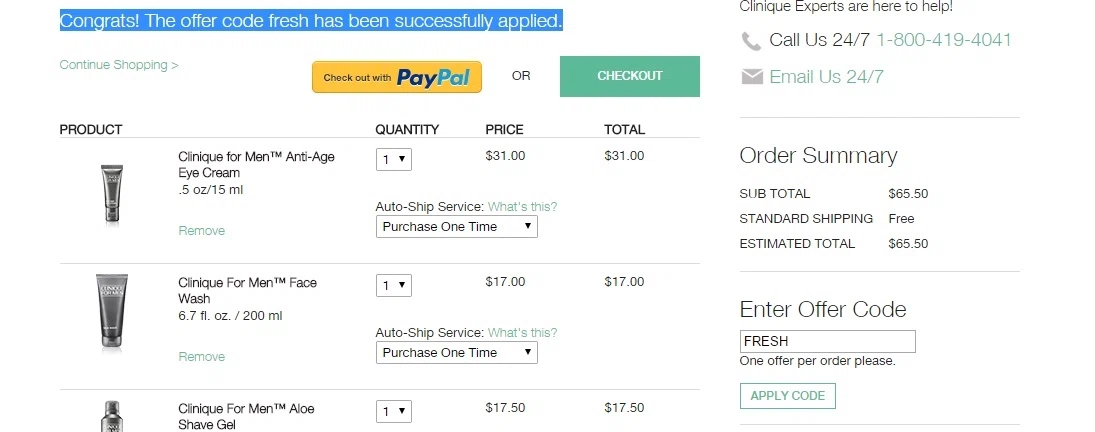Screen dimensions: 1095x432
Task: Click the APPLY CODE button
Action: click(x=788, y=396)
